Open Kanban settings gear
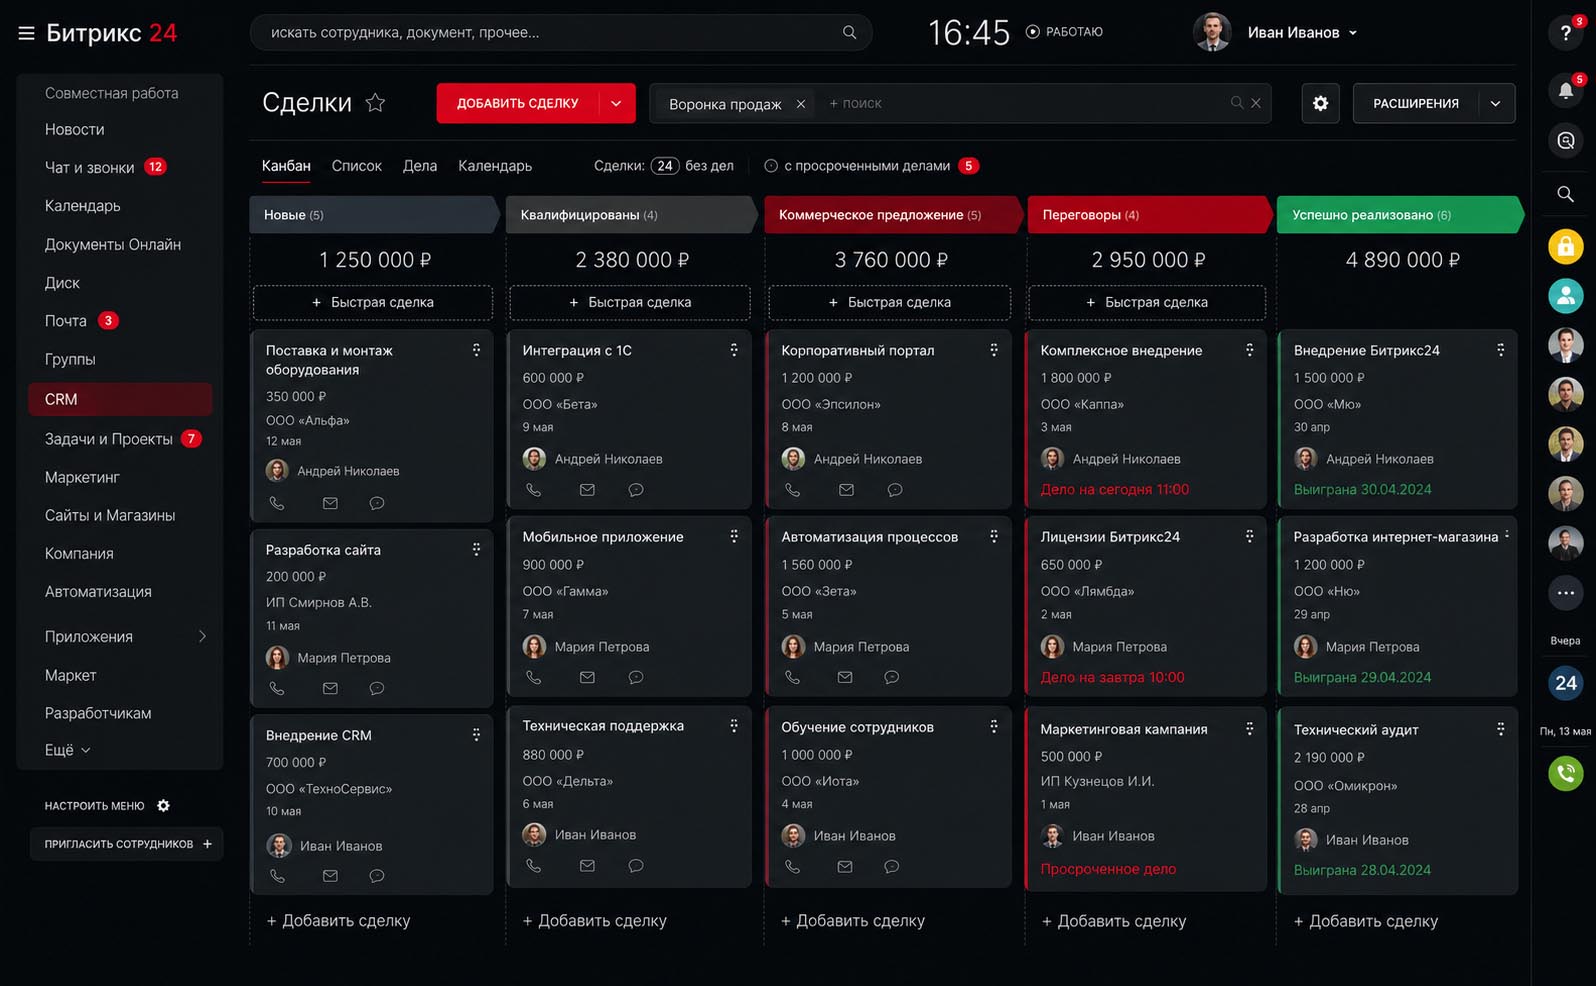This screenshot has height=986, width=1596. click(1320, 103)
